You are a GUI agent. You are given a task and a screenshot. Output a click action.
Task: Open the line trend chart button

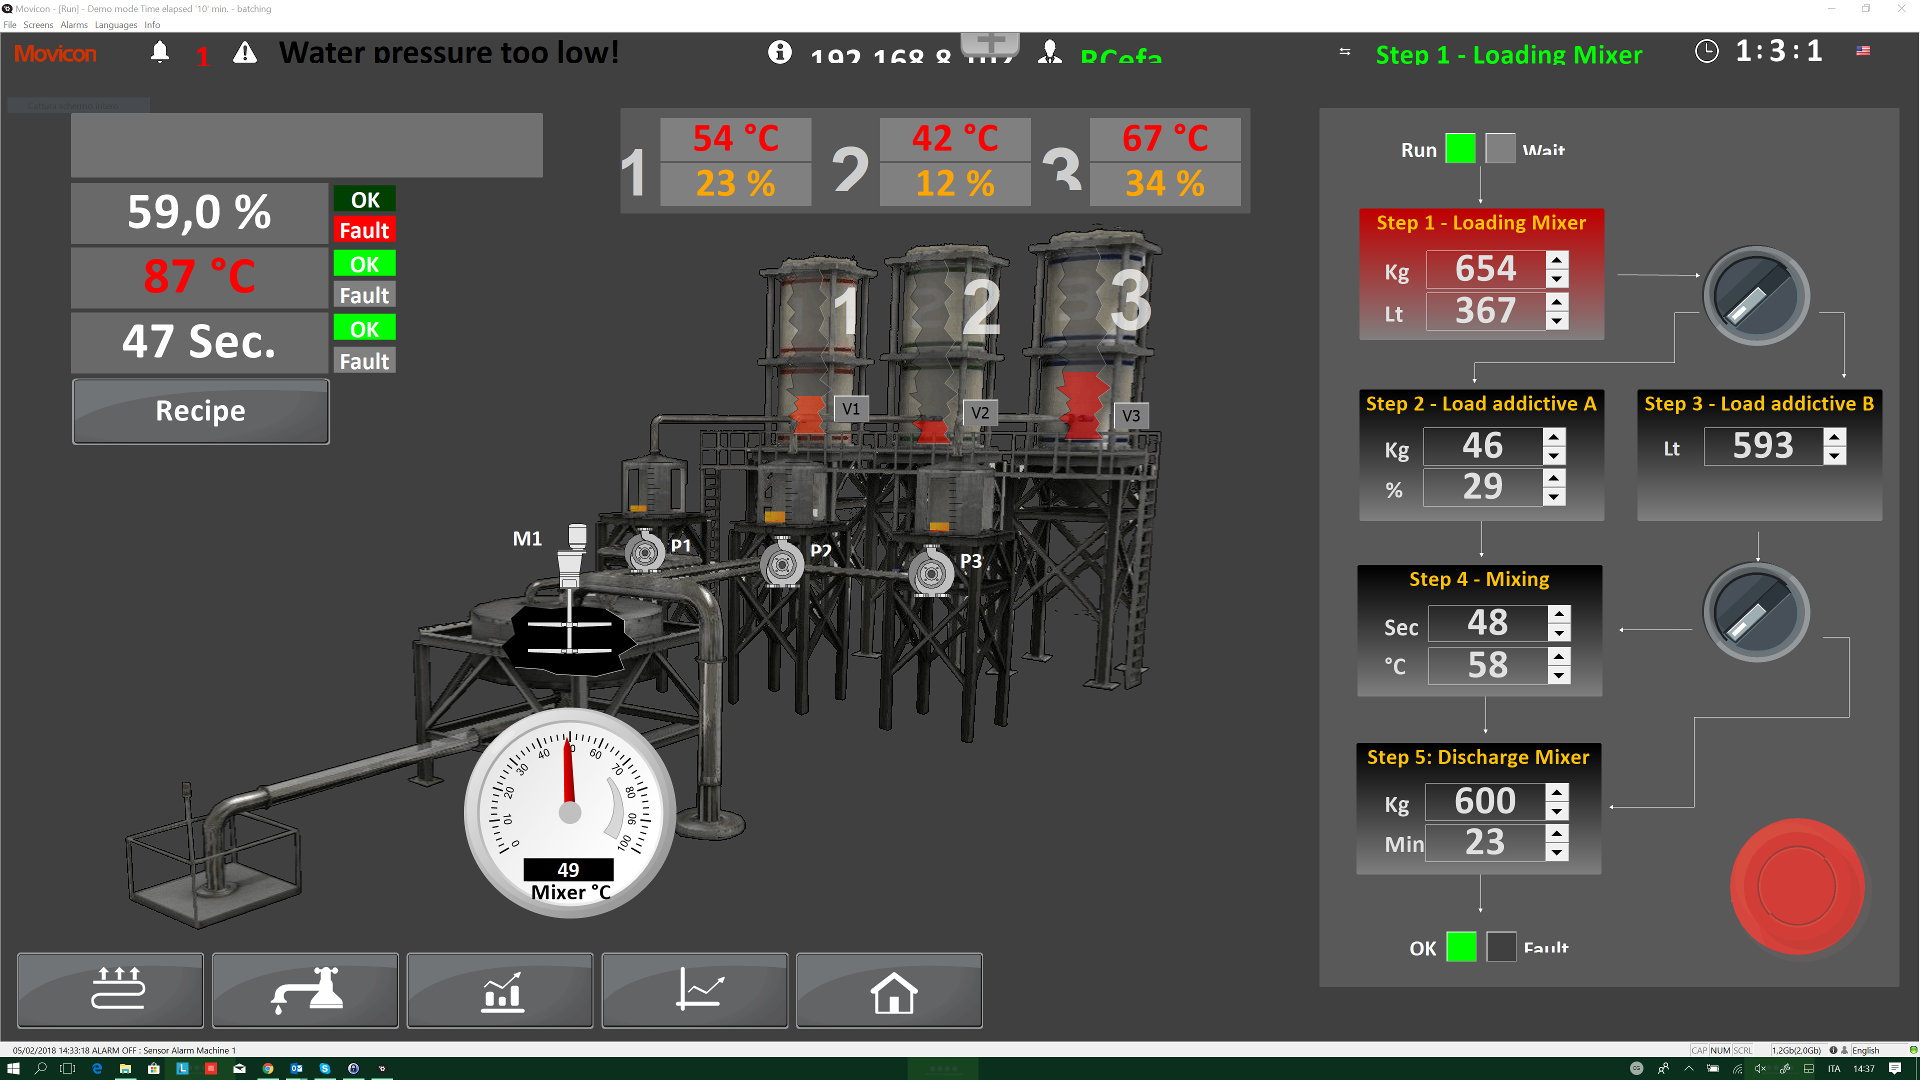tap(695, 990)
